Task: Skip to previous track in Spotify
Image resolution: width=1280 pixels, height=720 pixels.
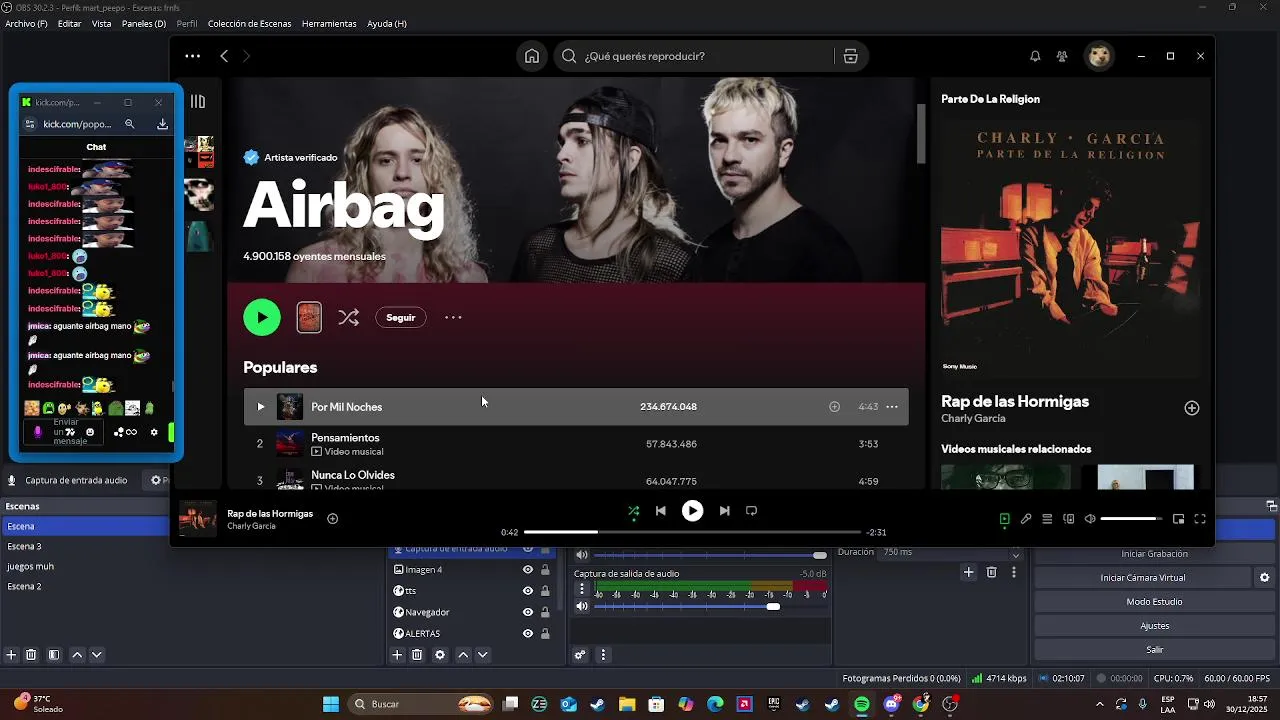Action: click(660, 511)
